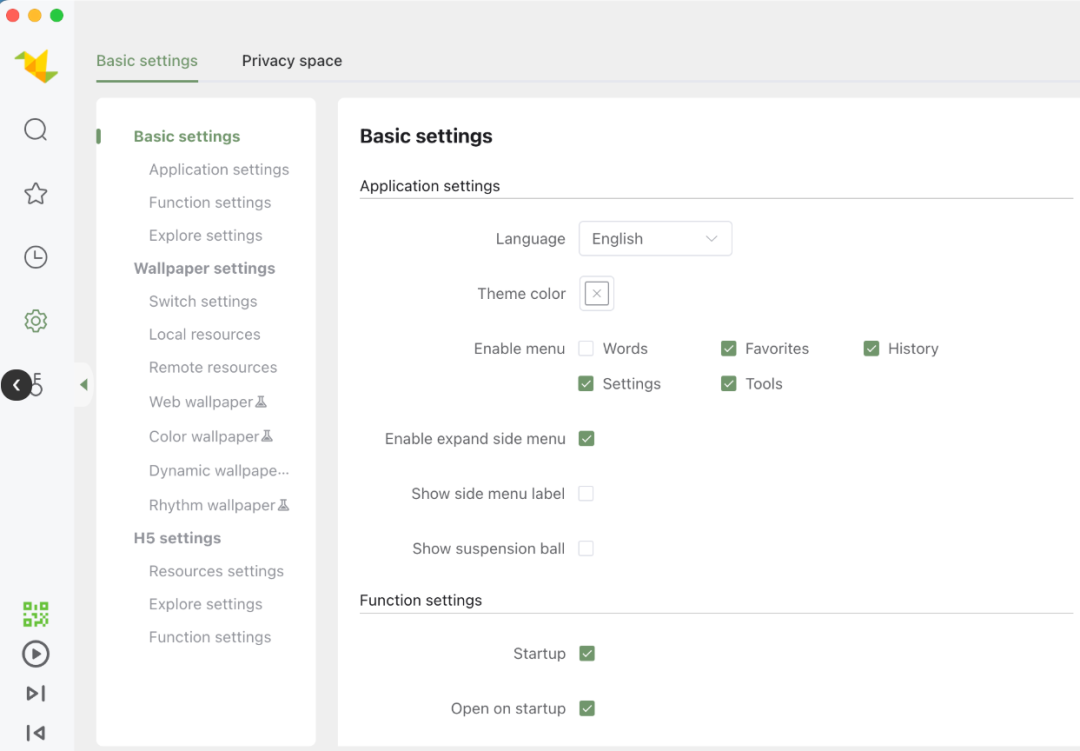Open favorites star icon in sidebar
1080x751 pixels.
pos(36,194)
